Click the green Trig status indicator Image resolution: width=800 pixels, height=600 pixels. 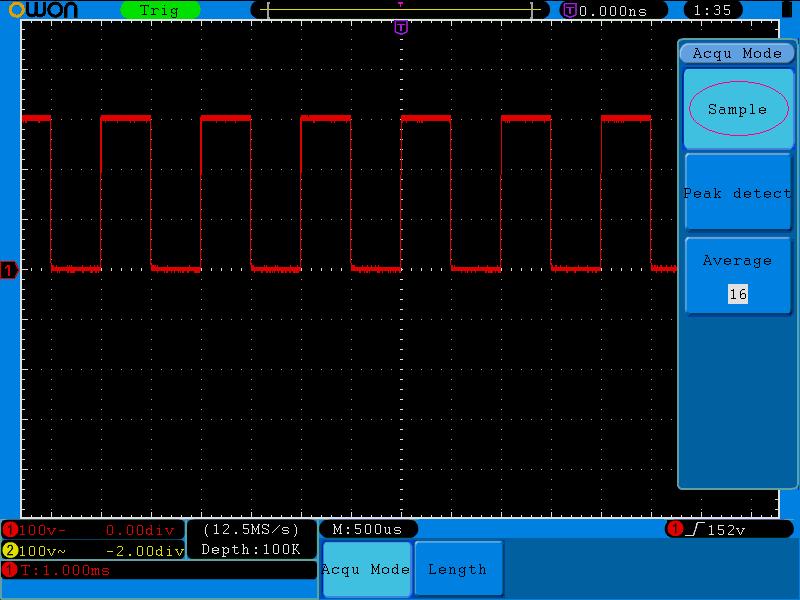click(160, 10)
